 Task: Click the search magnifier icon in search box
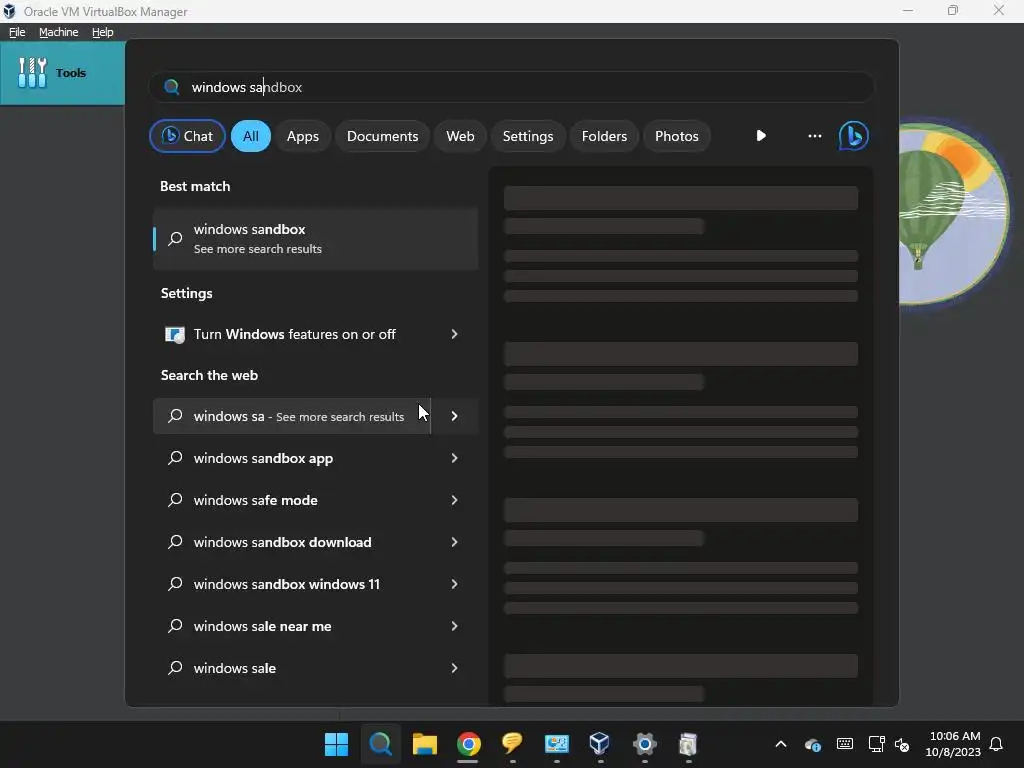point(172,87)
